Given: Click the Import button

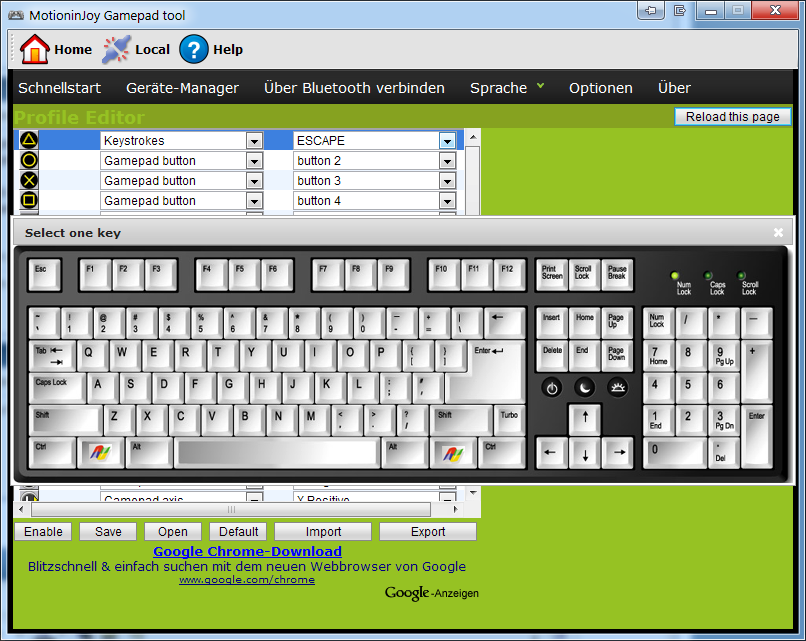Looking at the screenshot, I should (x=323, y=532).
